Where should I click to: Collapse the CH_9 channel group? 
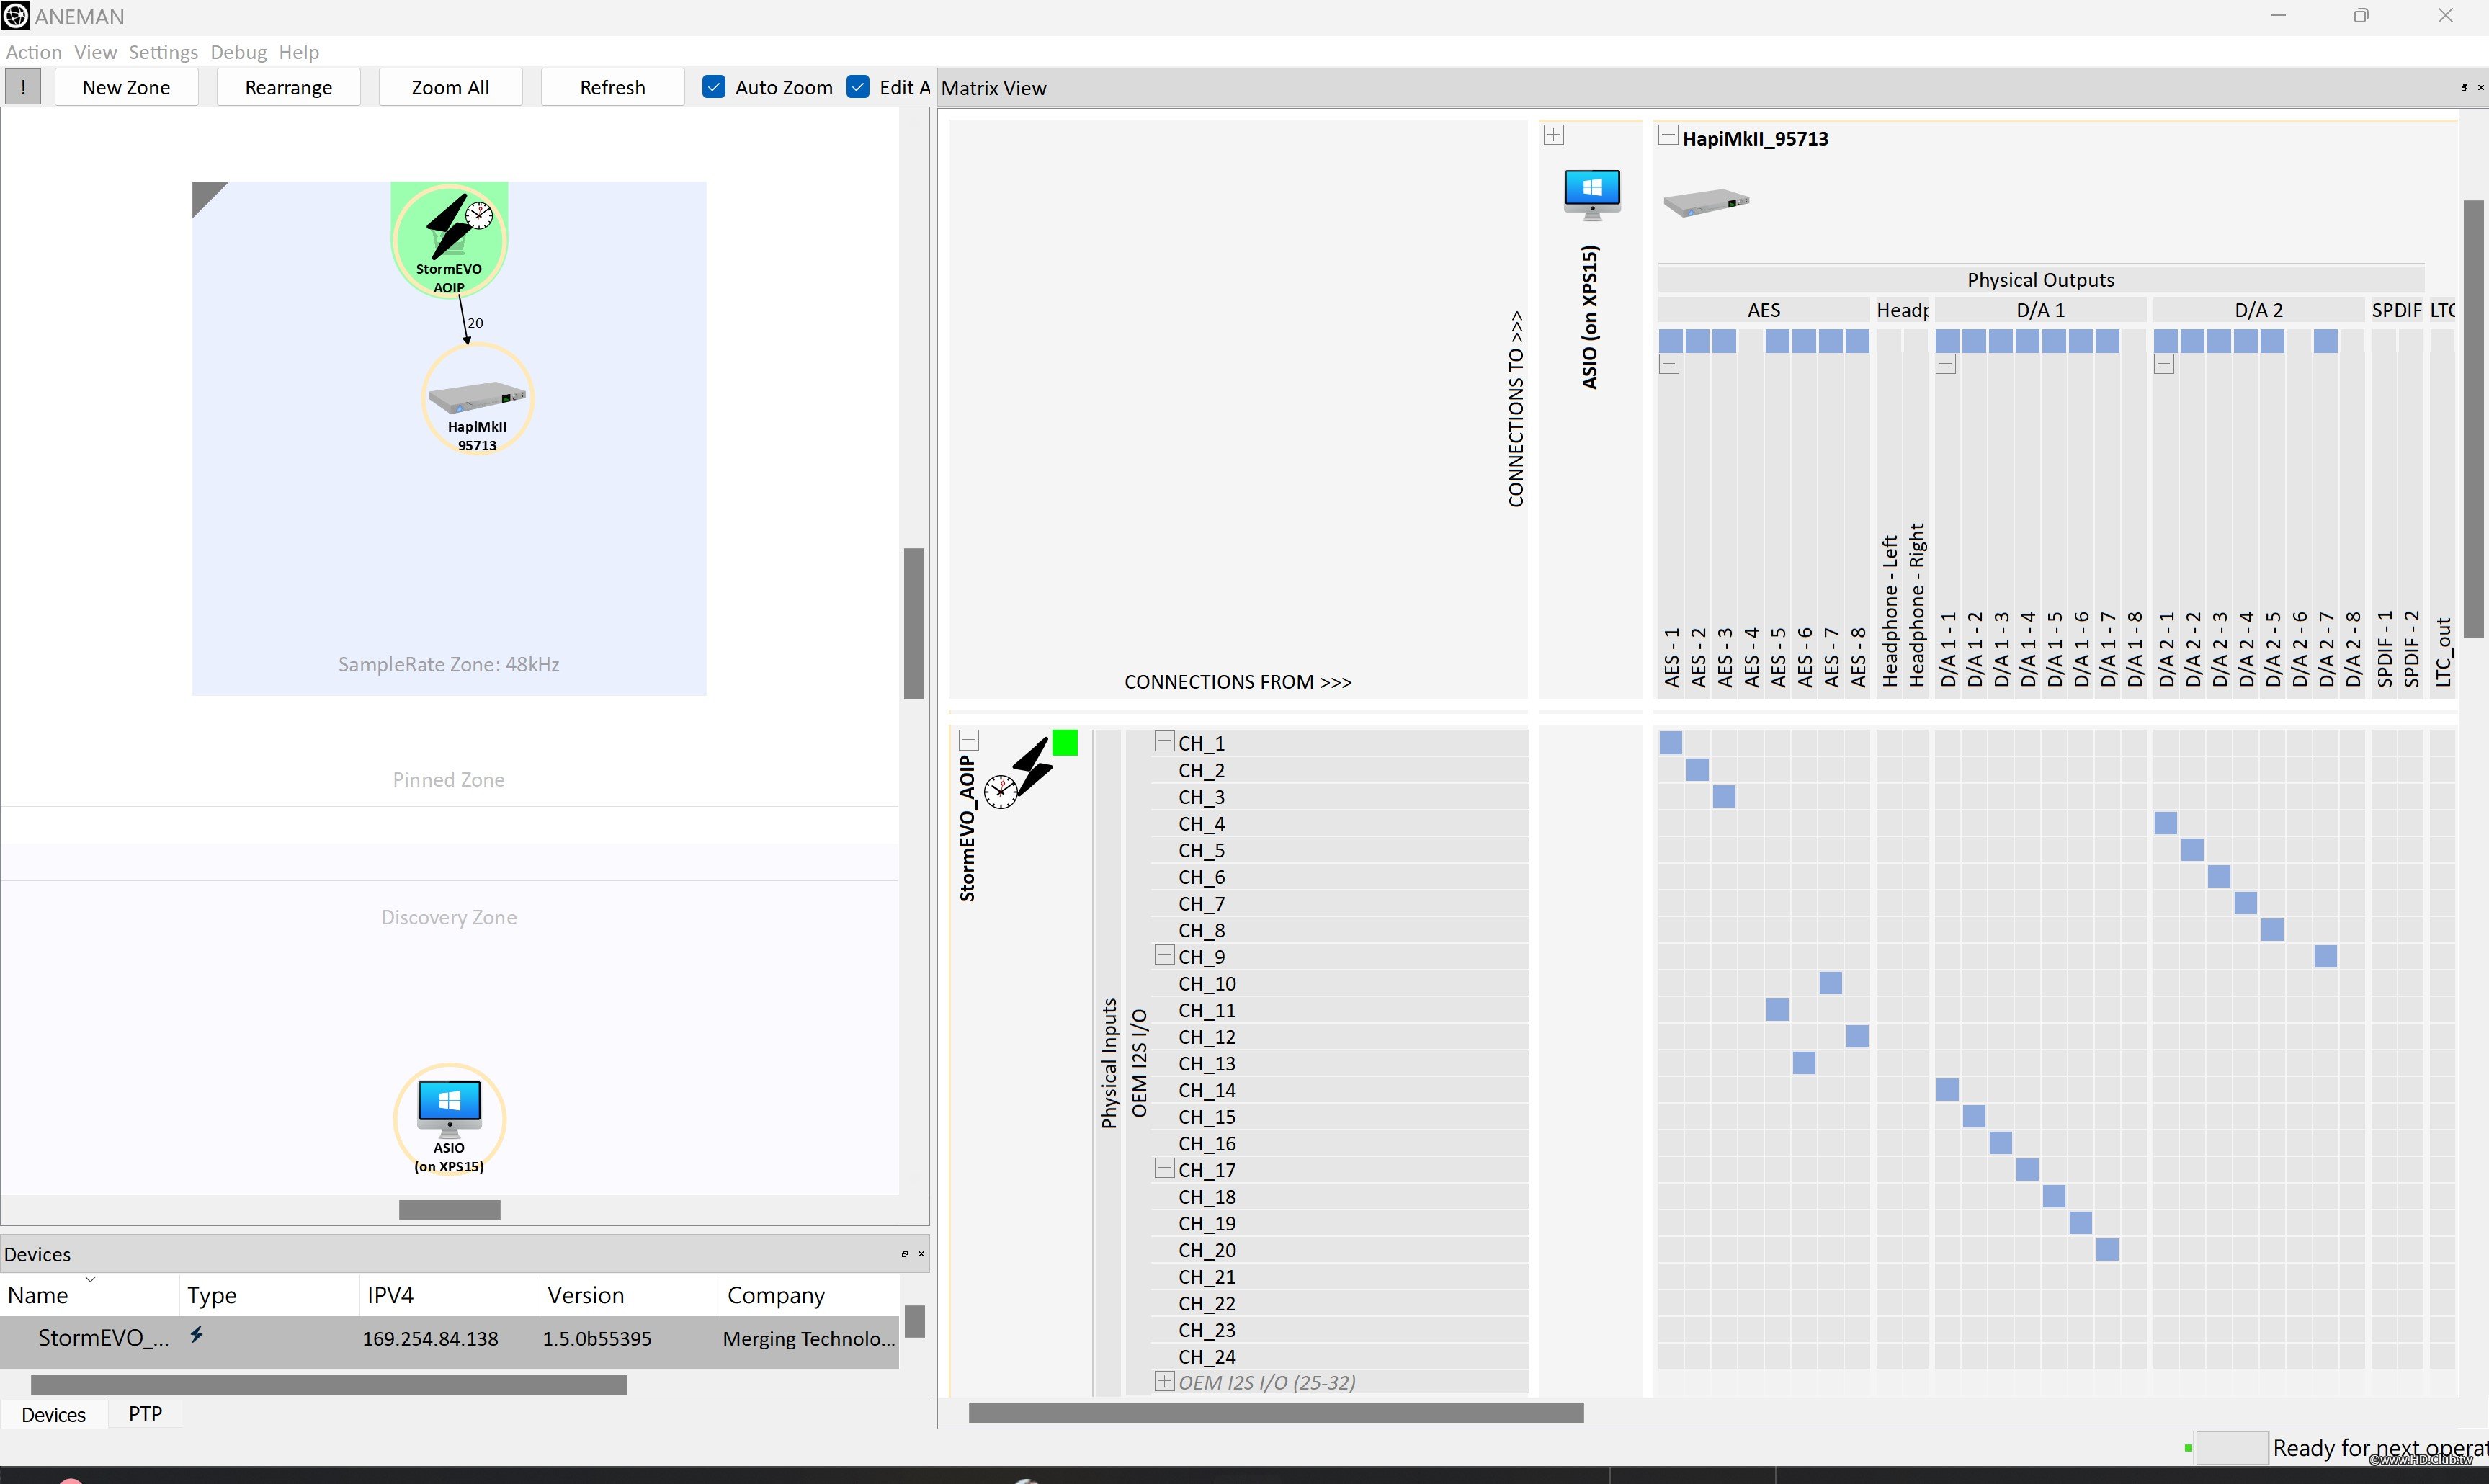point(1164,955)
